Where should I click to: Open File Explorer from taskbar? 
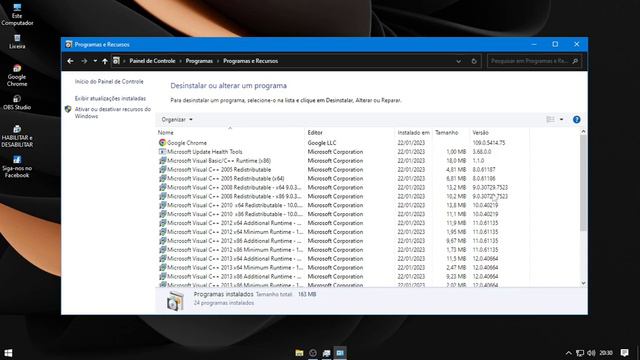click(299, 353)
